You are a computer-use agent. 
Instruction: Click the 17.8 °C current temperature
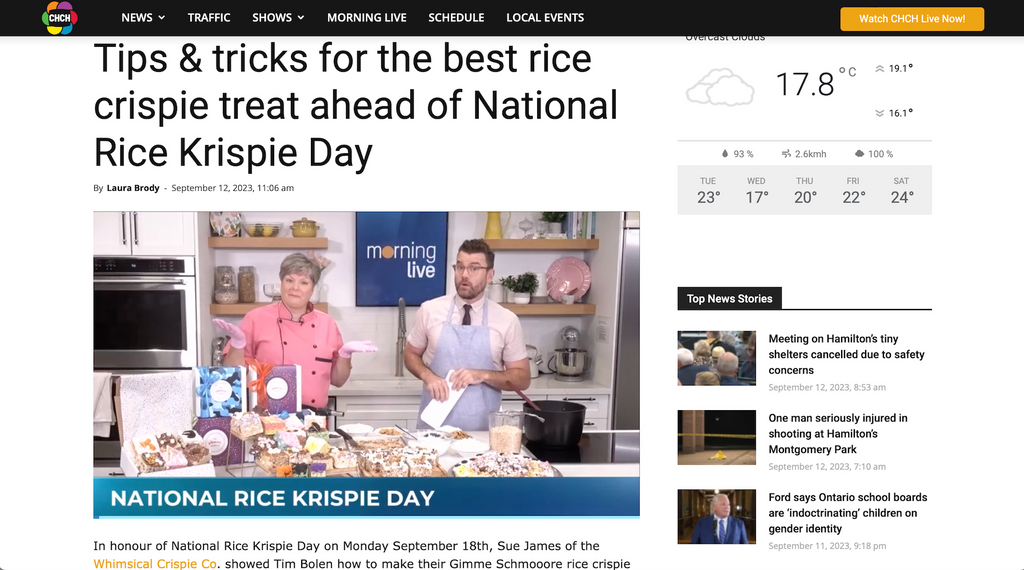(x=816, y=84)
